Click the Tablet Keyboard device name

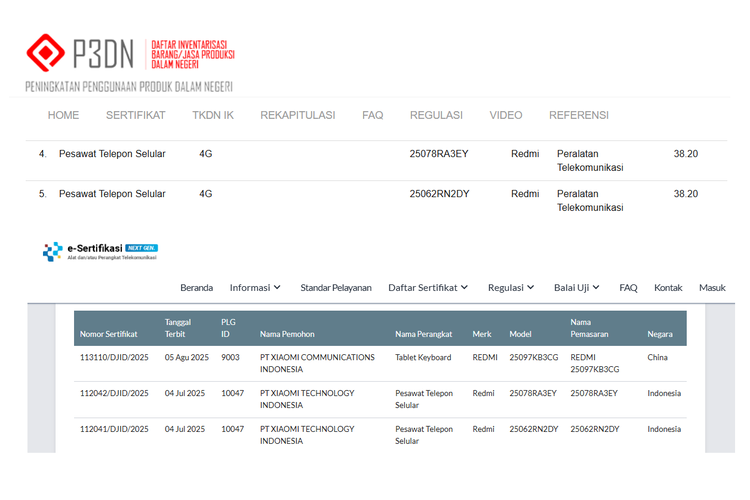tap(423, 357)
